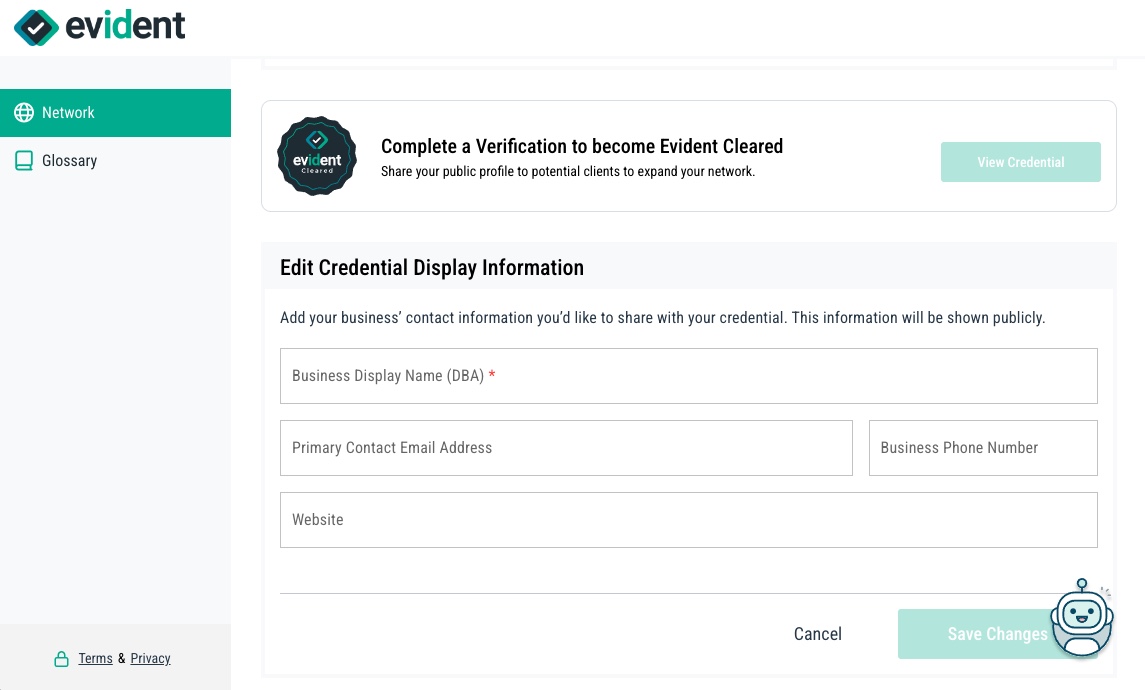
Task: Open the Privacy policy link
Action: 150,658
